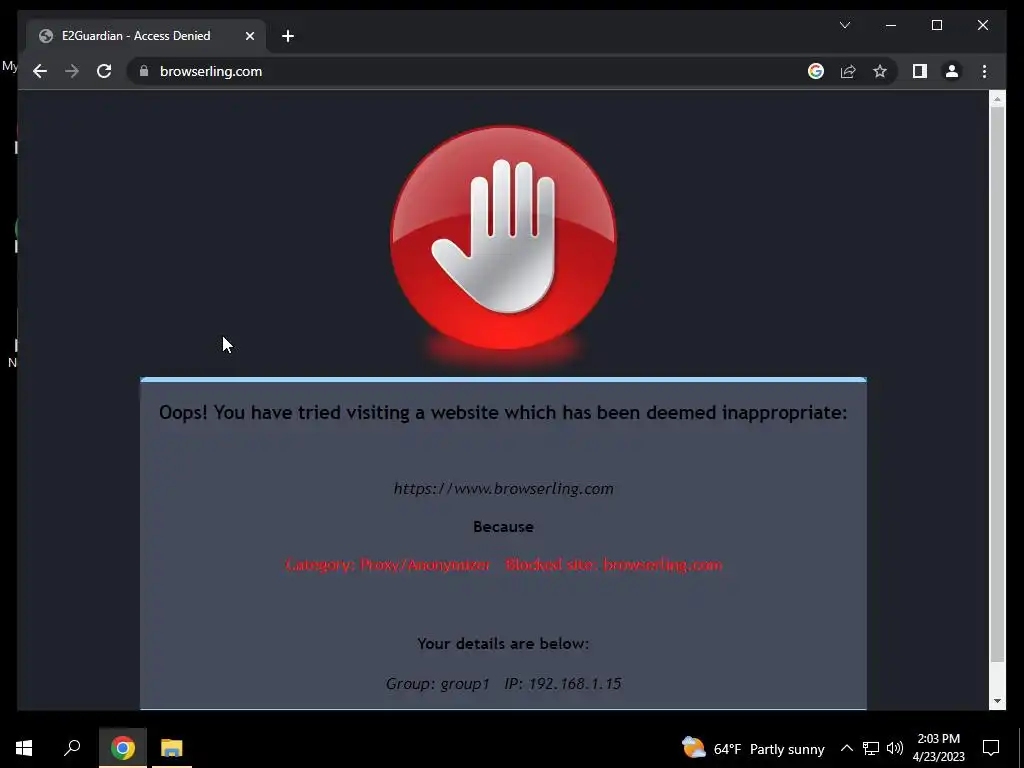View site info via the lock icon
Image resolution: width=1024 pixels, height=768 pixels.
144,71
